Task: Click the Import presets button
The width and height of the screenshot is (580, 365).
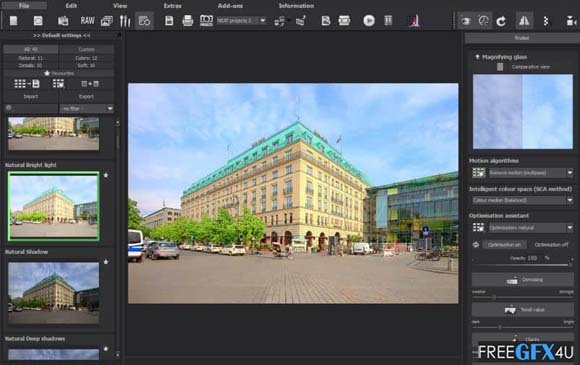Action: coord(31,96)
